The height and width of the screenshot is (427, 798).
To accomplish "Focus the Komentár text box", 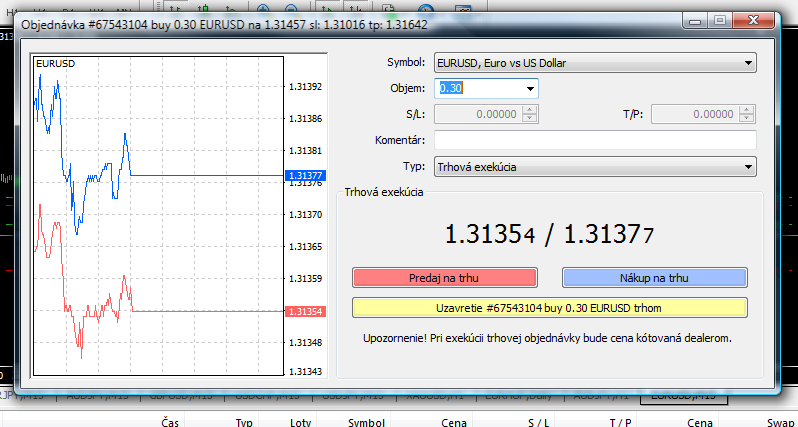I will click(595, 140).
